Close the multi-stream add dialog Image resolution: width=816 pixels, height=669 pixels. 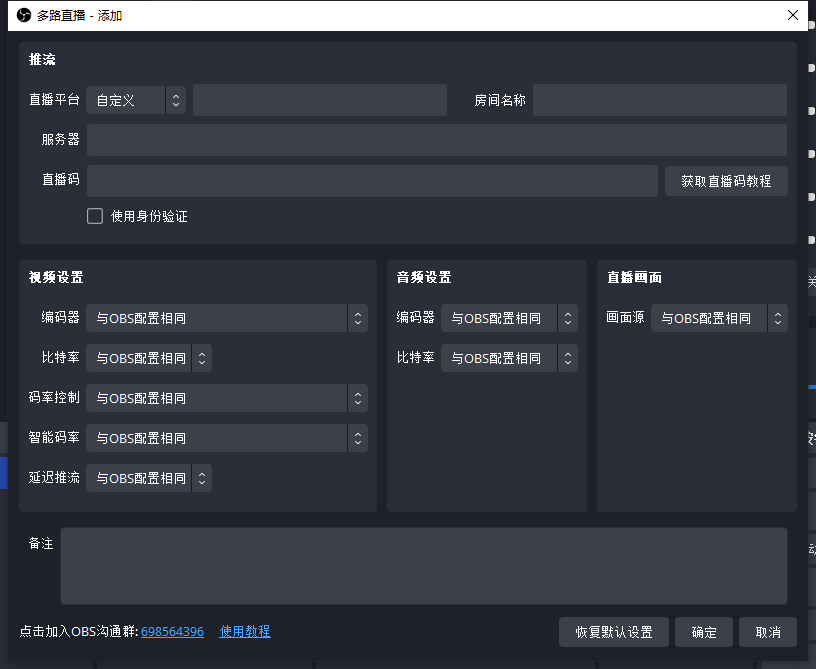[x=793, y=16]
